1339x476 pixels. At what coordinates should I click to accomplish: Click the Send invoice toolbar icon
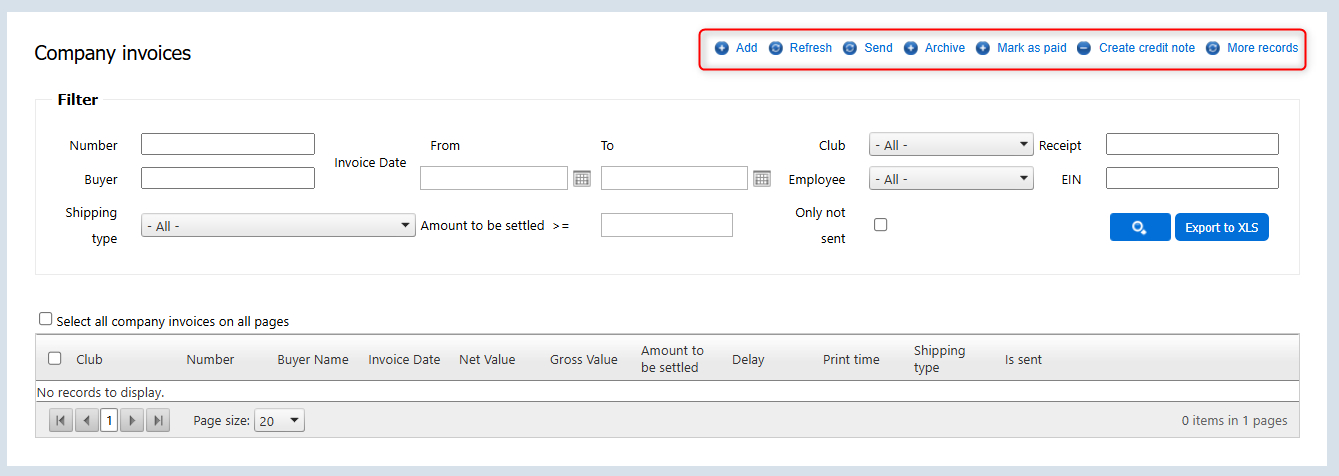[x=850, y=48]
